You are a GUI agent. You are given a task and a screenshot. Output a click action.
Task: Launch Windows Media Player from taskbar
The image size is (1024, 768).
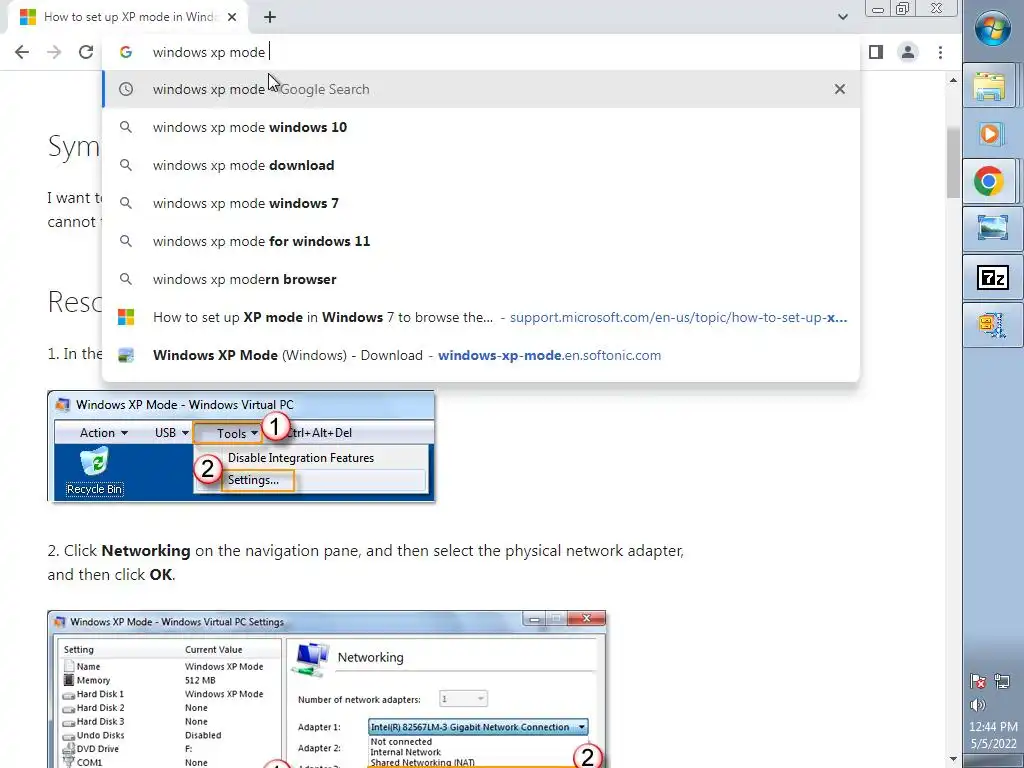[990, 133]
